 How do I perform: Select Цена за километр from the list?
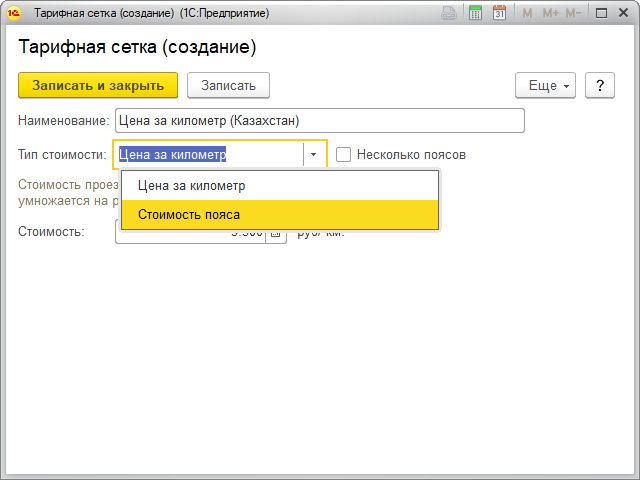coord(191,186)
